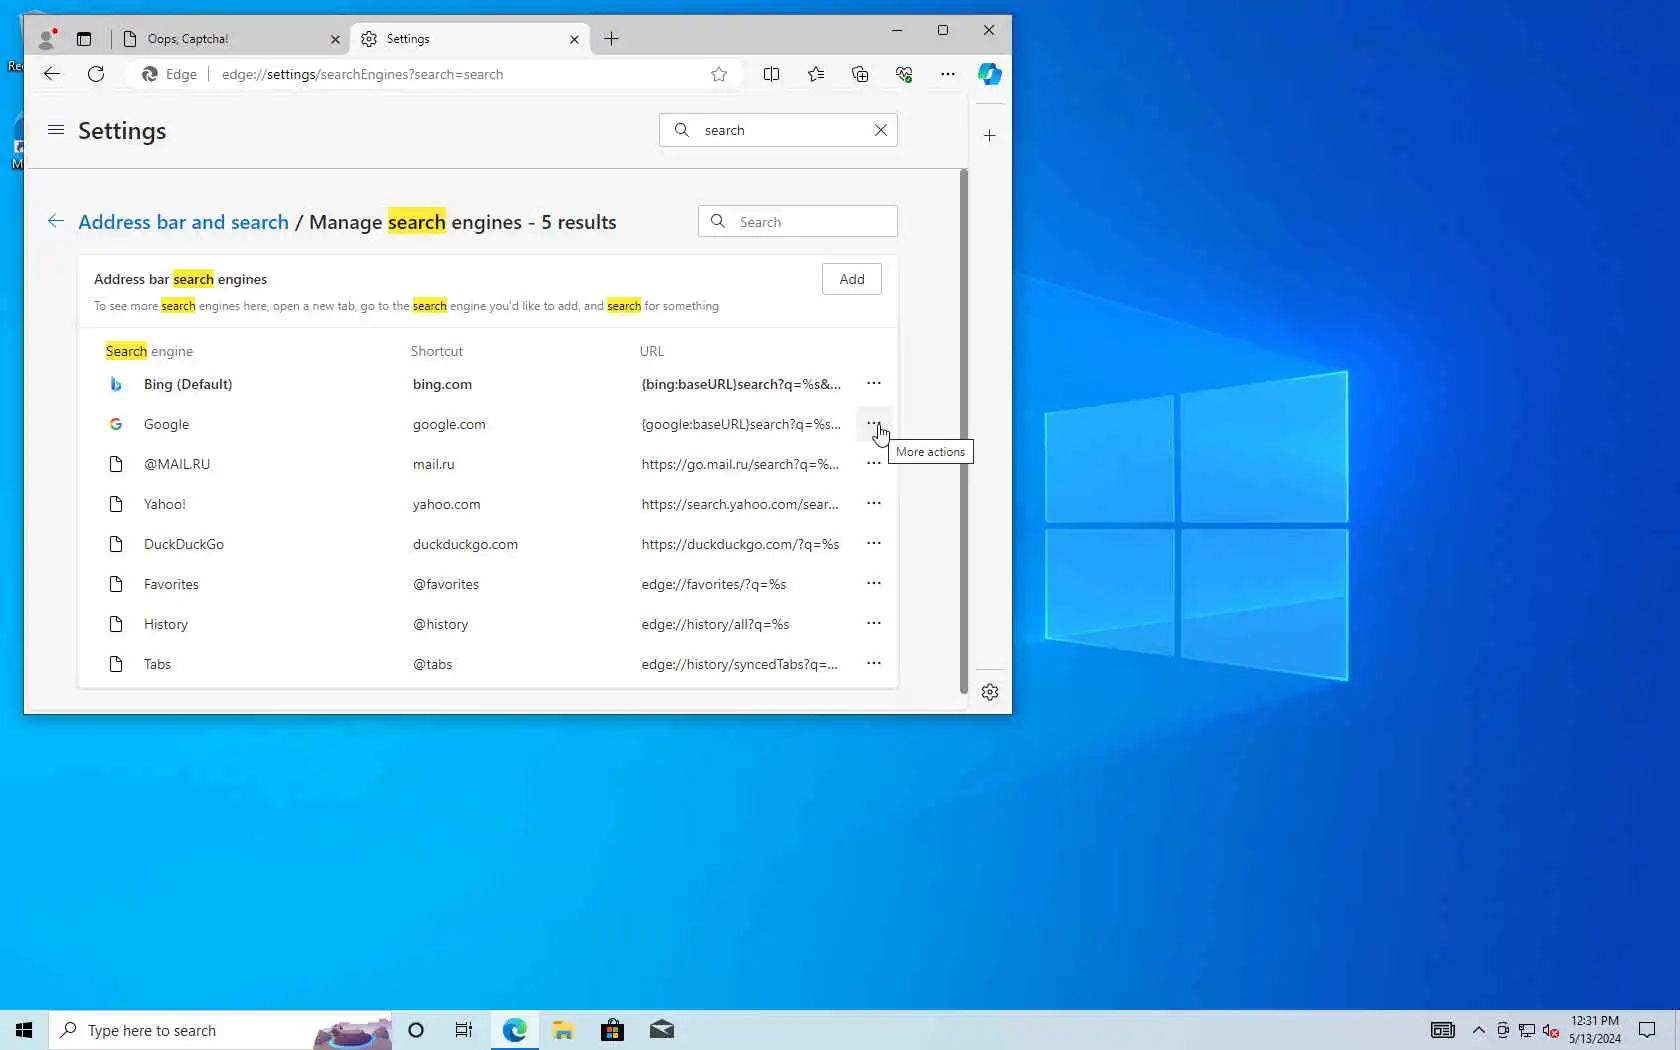This screenshot has height=1050, width=1680.
Task: Open more actions for Google
Action: pos(874,424)
